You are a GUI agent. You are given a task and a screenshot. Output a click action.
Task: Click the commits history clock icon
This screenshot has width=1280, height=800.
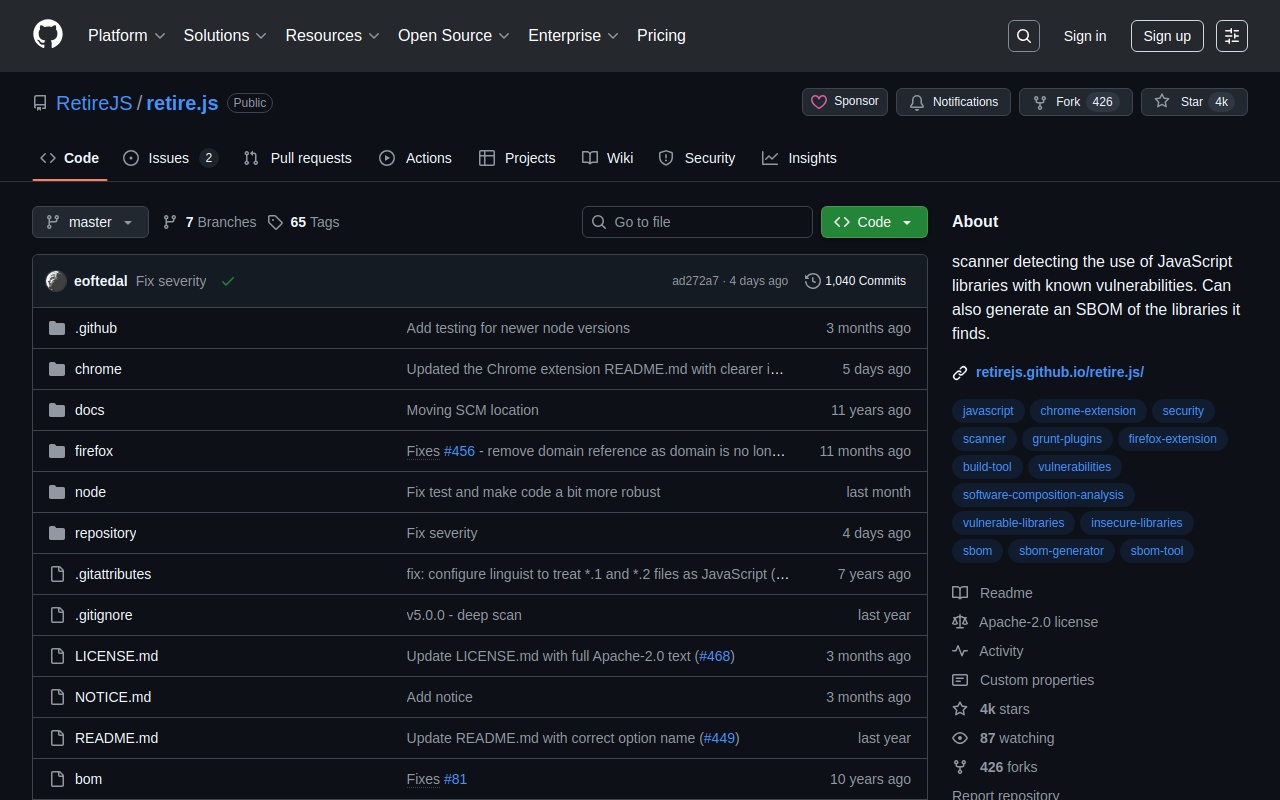813,281
